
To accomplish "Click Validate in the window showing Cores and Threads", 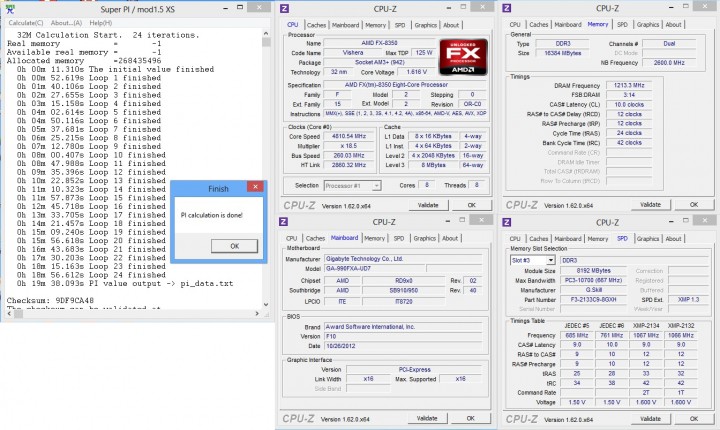I will point(427,203).
